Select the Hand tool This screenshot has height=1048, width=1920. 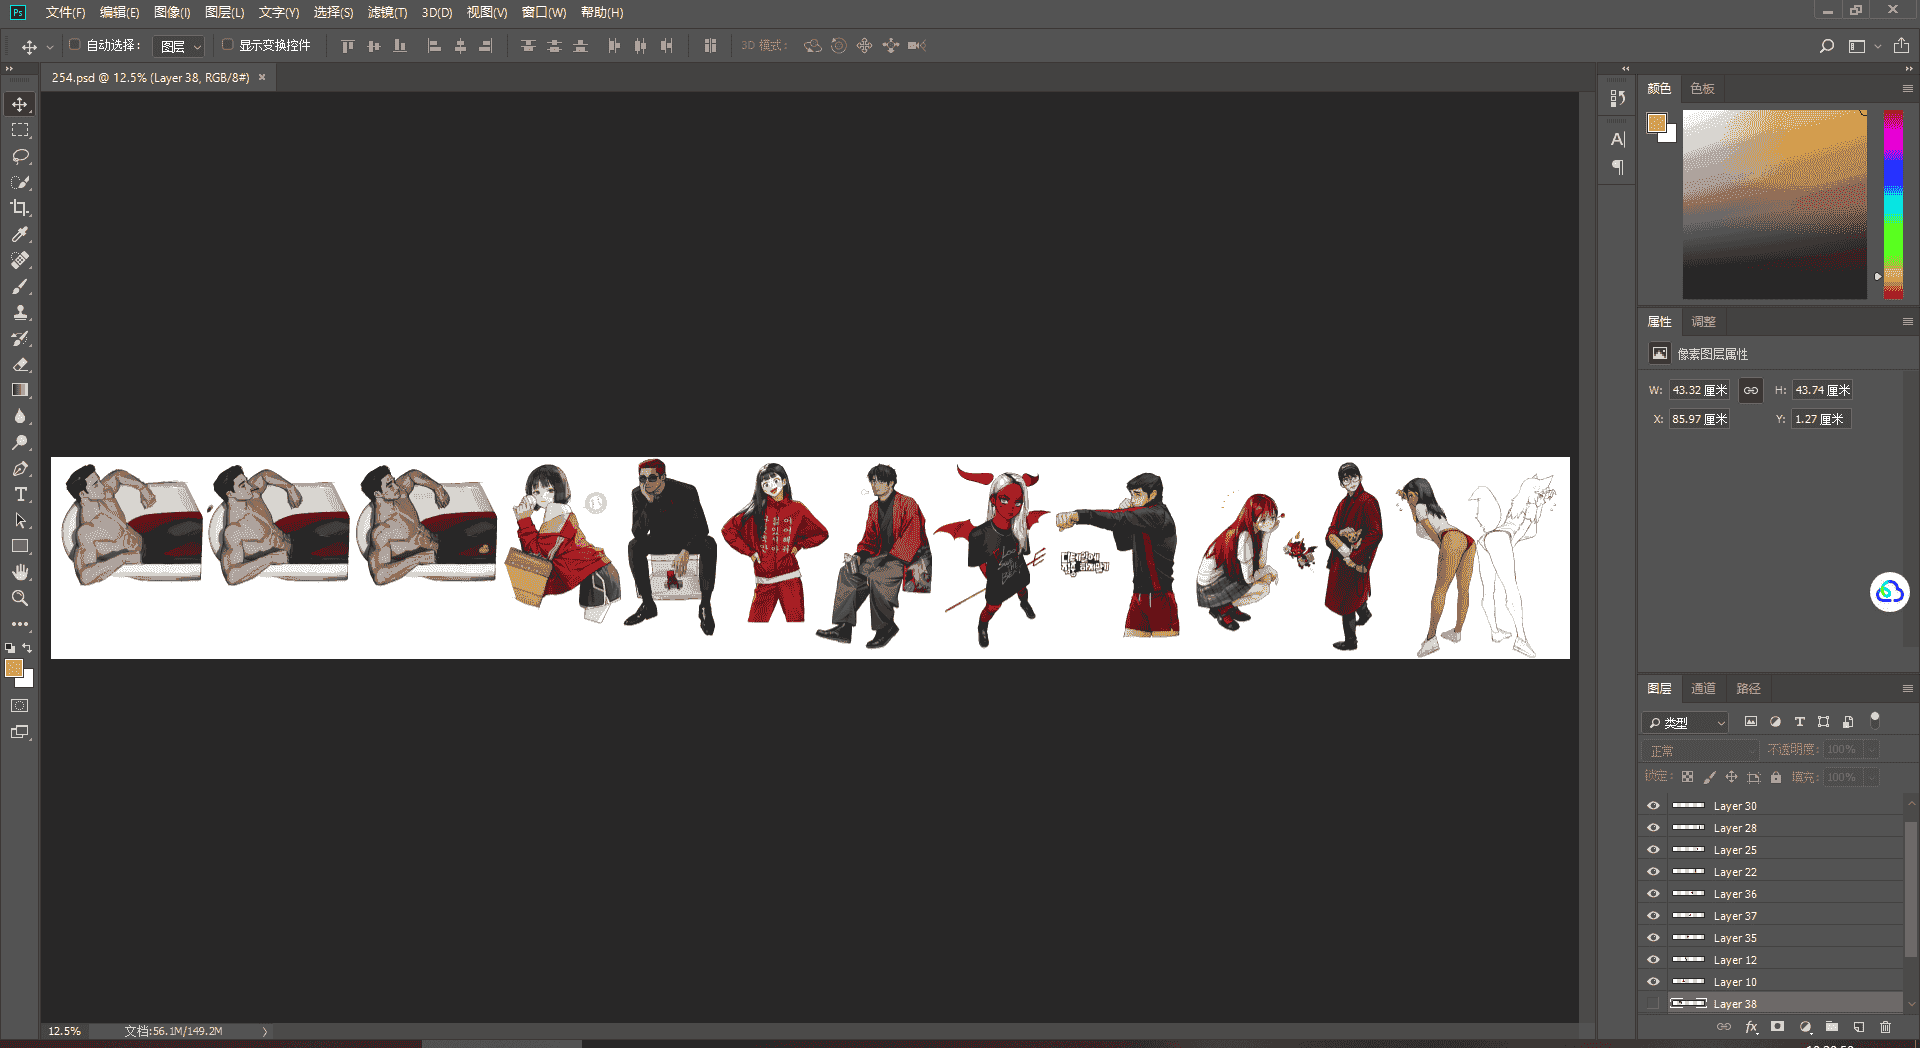pyautogui.click(x=20, y=572)
